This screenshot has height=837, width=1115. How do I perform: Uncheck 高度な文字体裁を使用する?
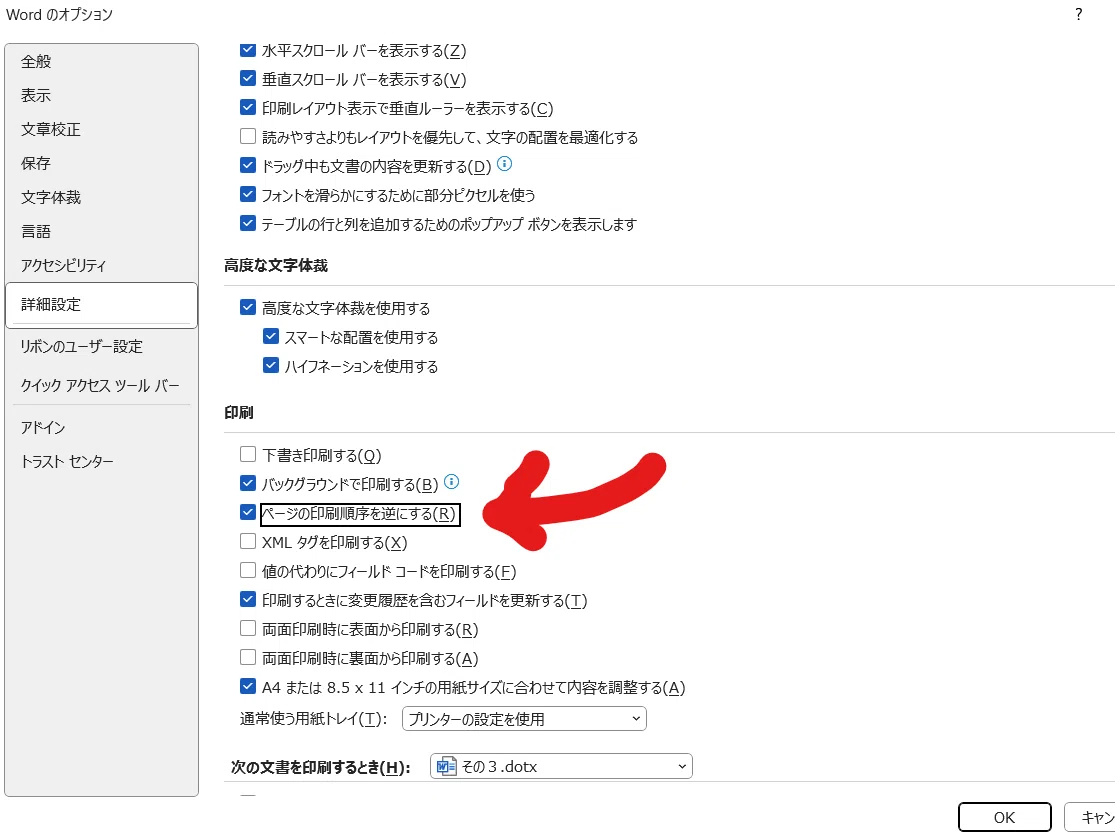coord(247,307)
